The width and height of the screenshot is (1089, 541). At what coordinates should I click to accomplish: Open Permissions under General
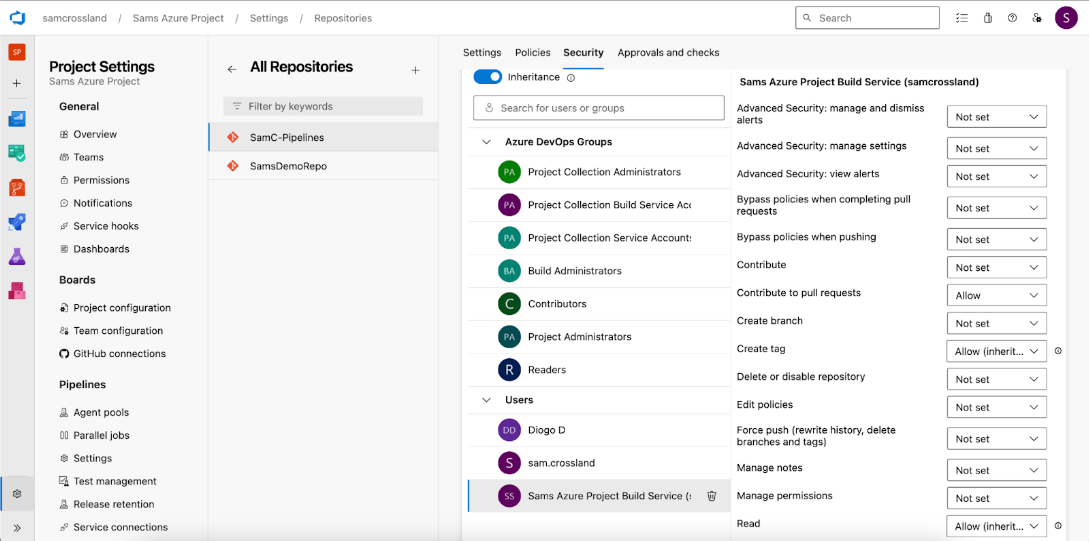click(101, 180)
